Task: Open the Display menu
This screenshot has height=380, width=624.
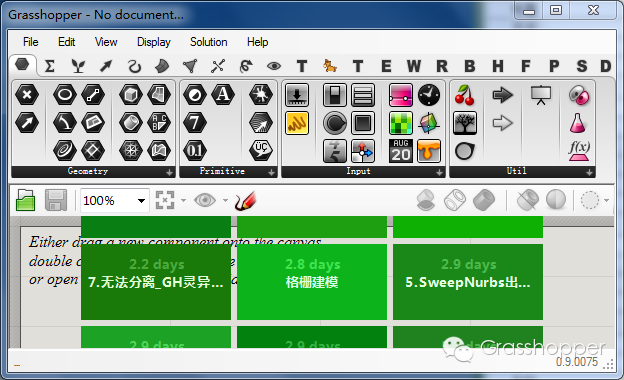Action: point(154,42)
